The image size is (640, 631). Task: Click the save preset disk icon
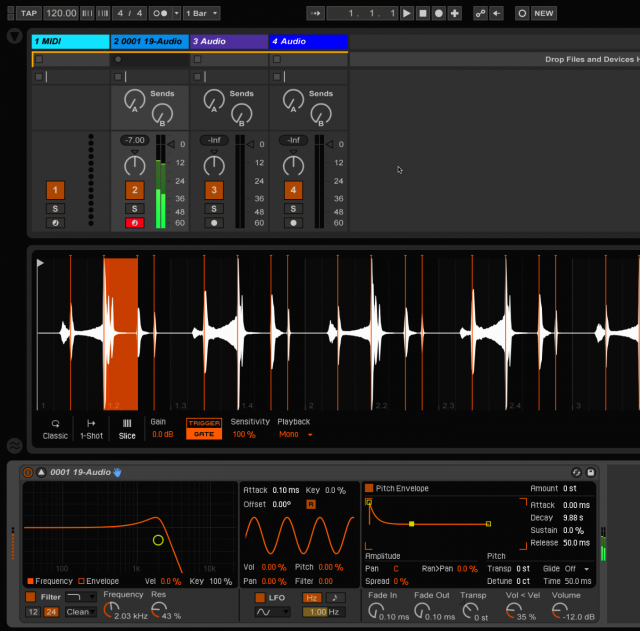point(592,472)
